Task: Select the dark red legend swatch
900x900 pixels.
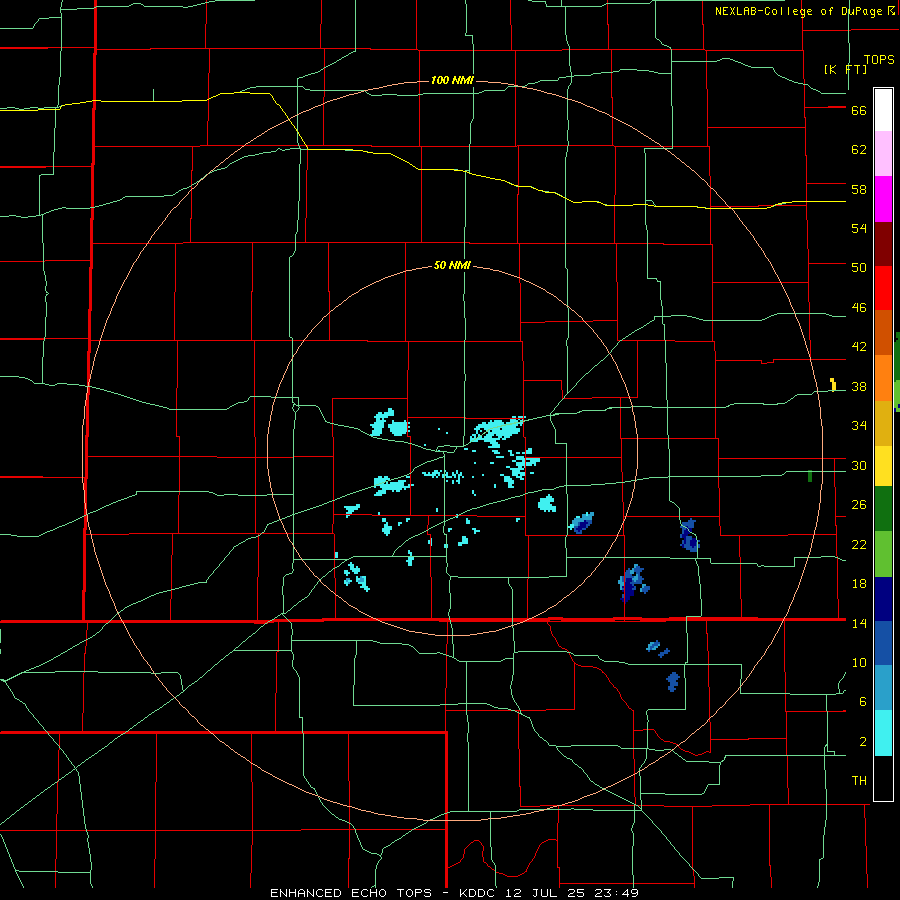Action: pyautogui.click(x=883, y=244)
